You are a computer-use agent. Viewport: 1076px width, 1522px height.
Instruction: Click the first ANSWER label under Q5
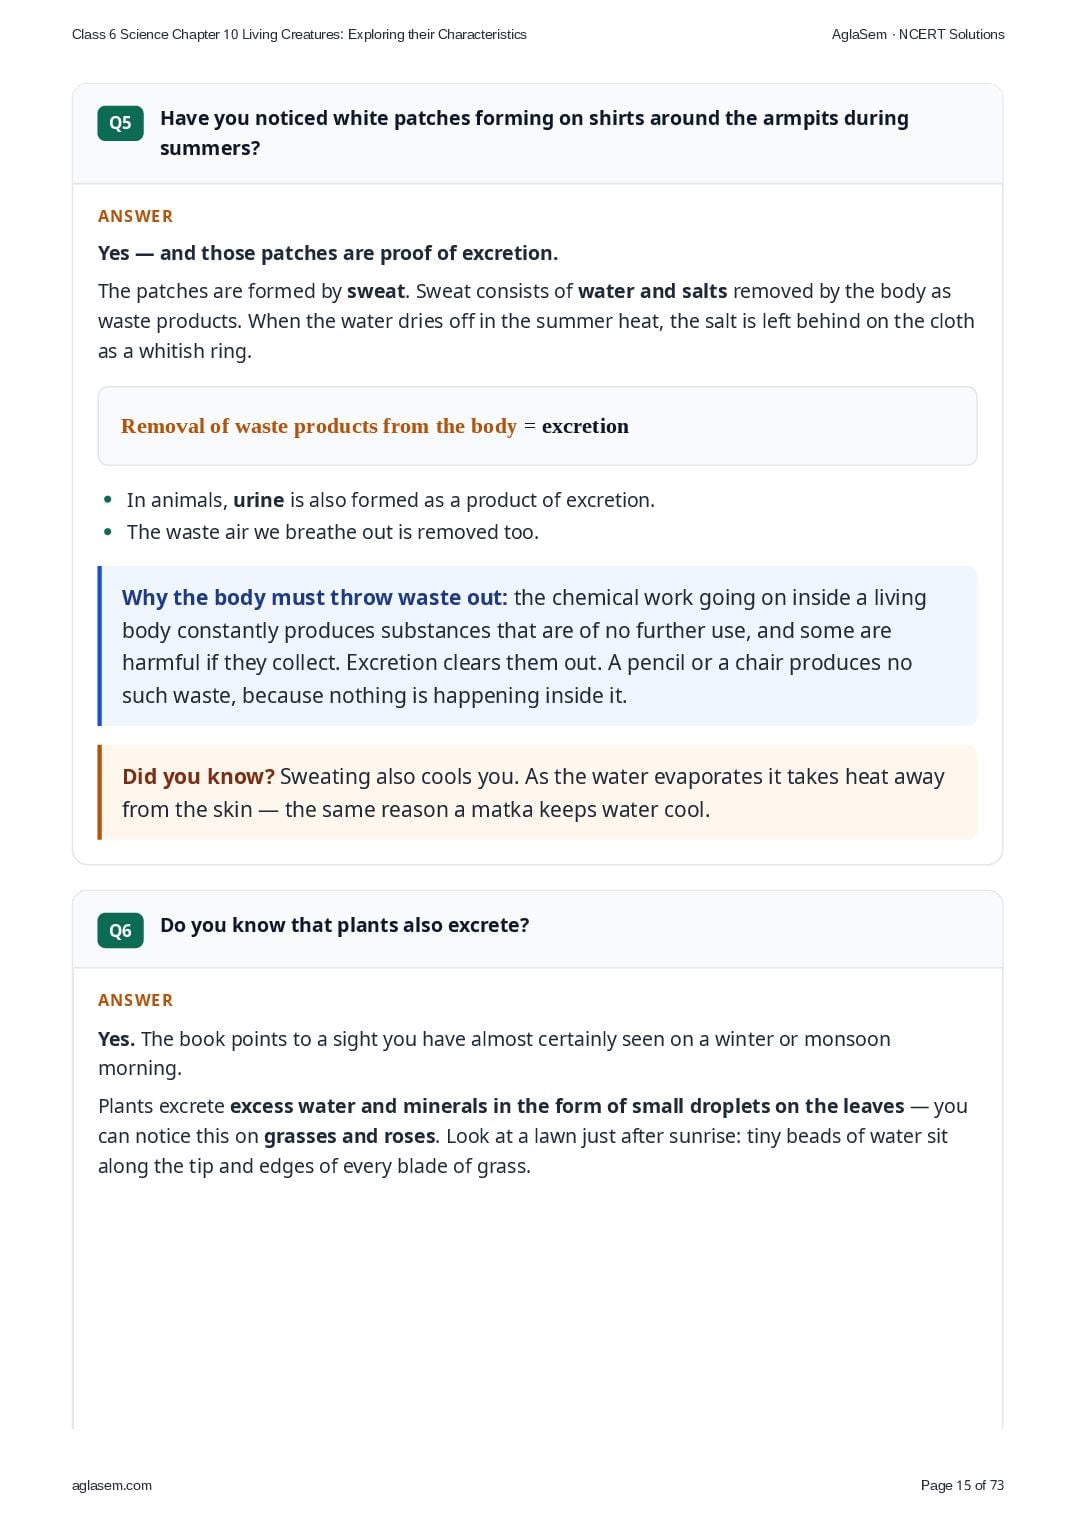pyautogui.click(x=135, y=216)
